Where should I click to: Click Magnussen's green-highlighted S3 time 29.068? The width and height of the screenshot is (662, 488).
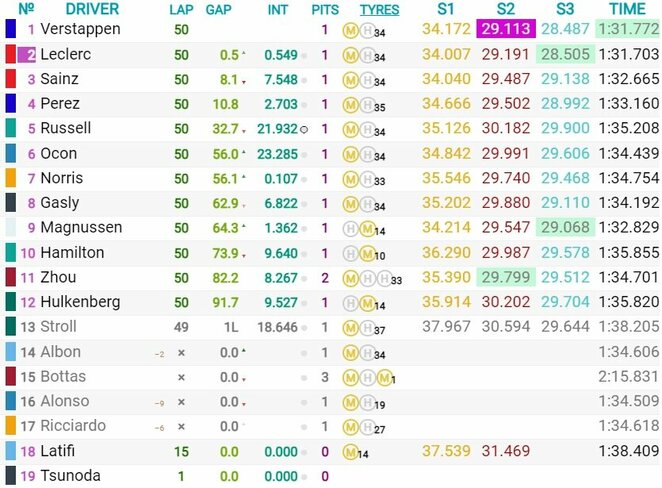point(564,228)
